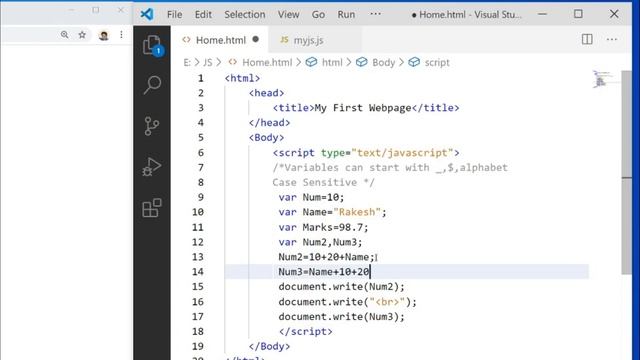Click the closing </script> tag

coord(305,331)
